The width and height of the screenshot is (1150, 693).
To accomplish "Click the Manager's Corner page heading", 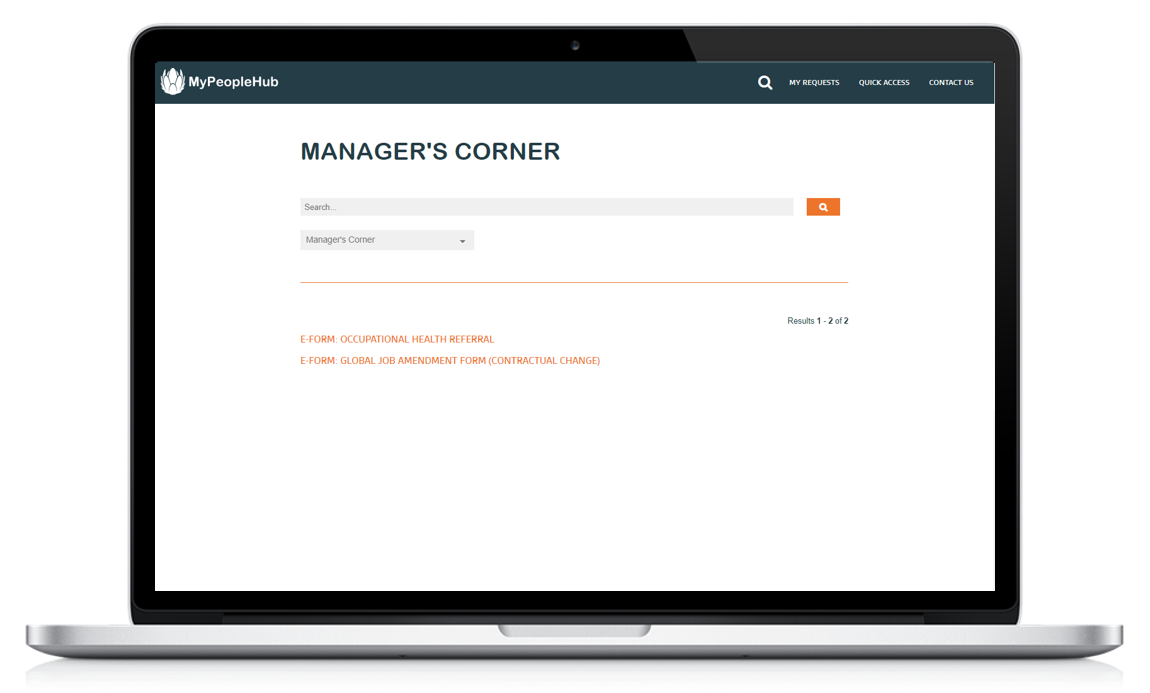I will point(430,152).
